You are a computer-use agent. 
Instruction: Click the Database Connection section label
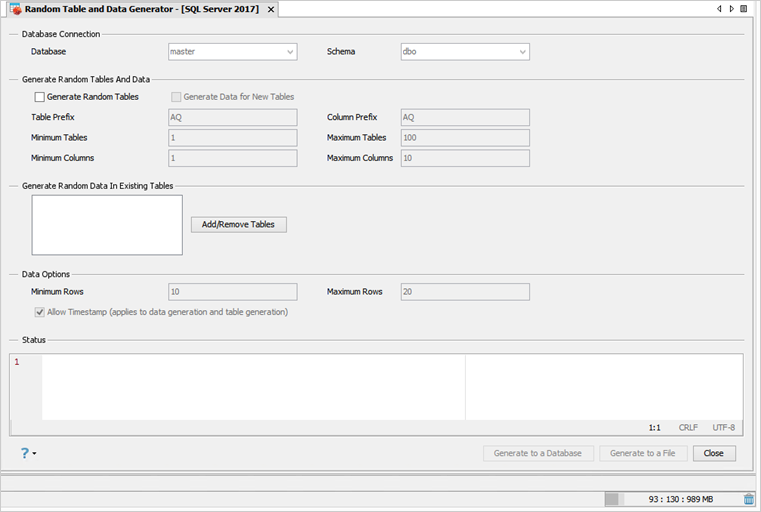(x=61, y=34)
